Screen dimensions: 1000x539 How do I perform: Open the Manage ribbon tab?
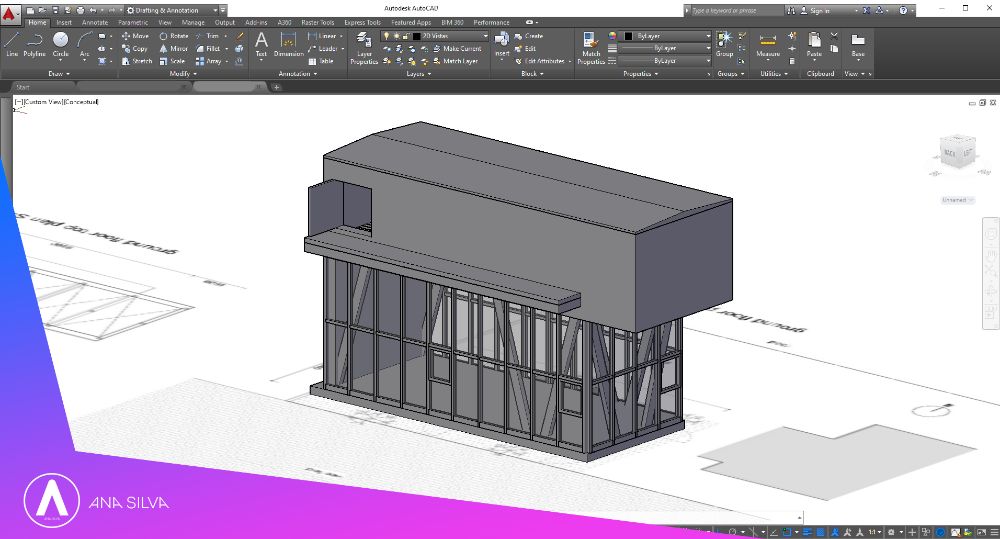click(x=193, y=22)
